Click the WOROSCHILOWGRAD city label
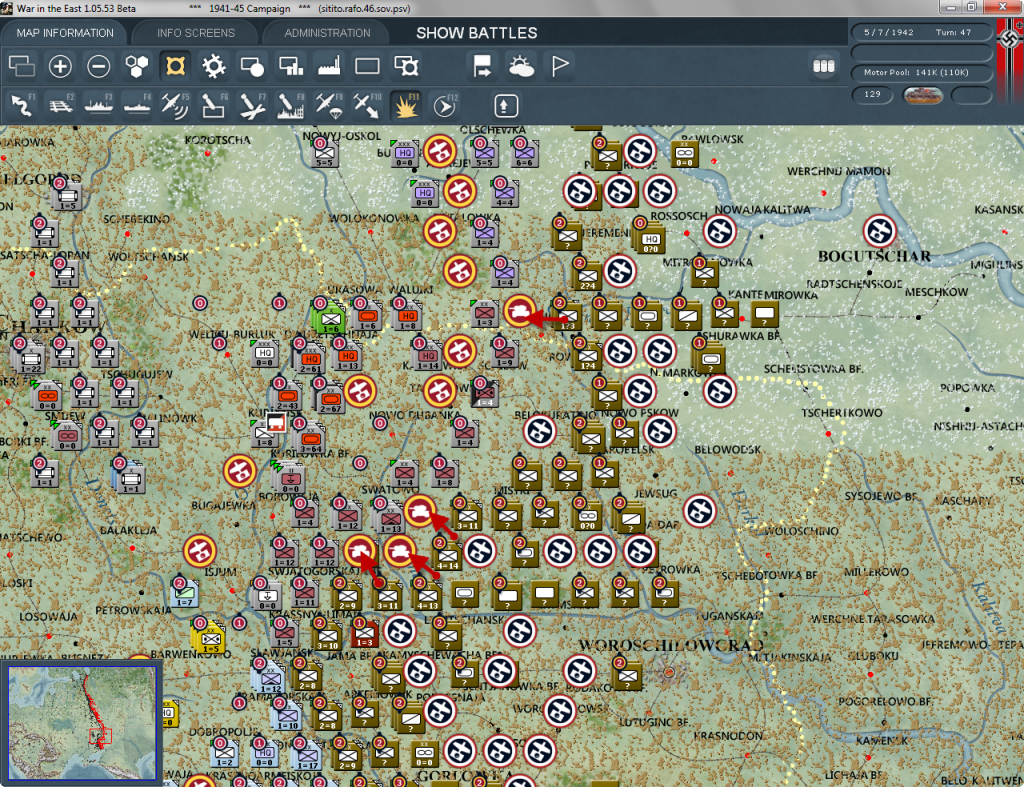This screenshot has width=1024, height=787. (671, 645)
